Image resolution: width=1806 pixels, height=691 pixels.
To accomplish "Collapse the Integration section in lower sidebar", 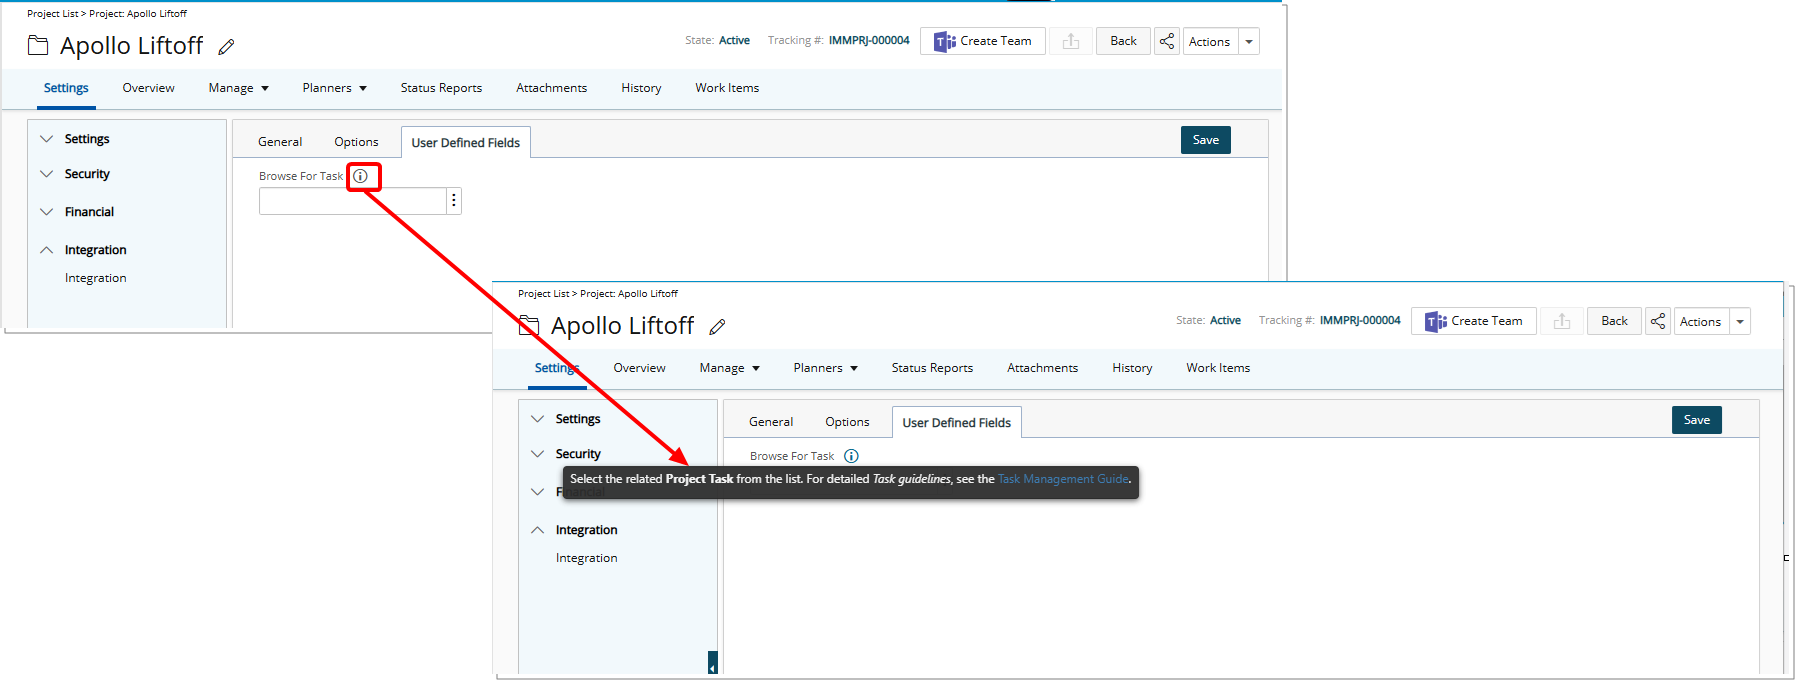I will point(538,530).
